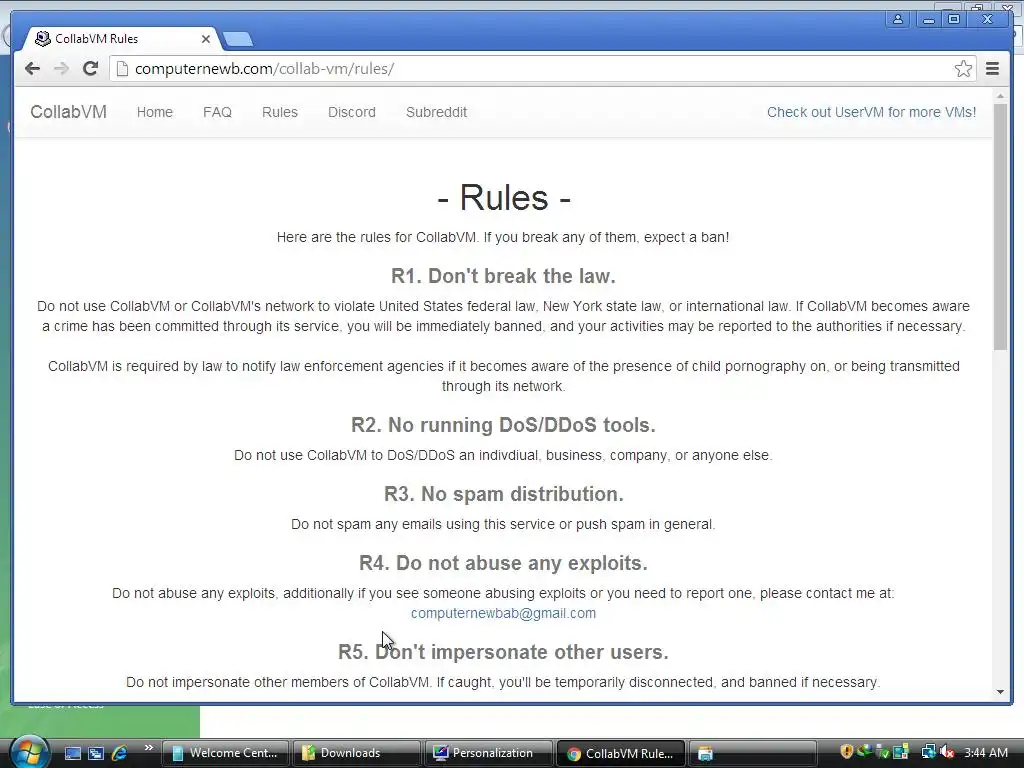Screen dimensions: 1024x768
Task: Launch Internet Explorer from quick launch
Action: [x=120, y=754]
